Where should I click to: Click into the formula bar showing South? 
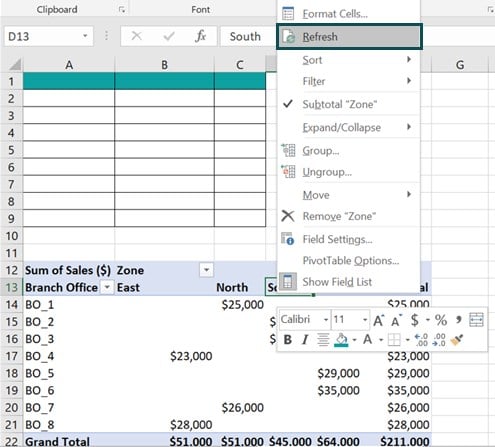248,36
